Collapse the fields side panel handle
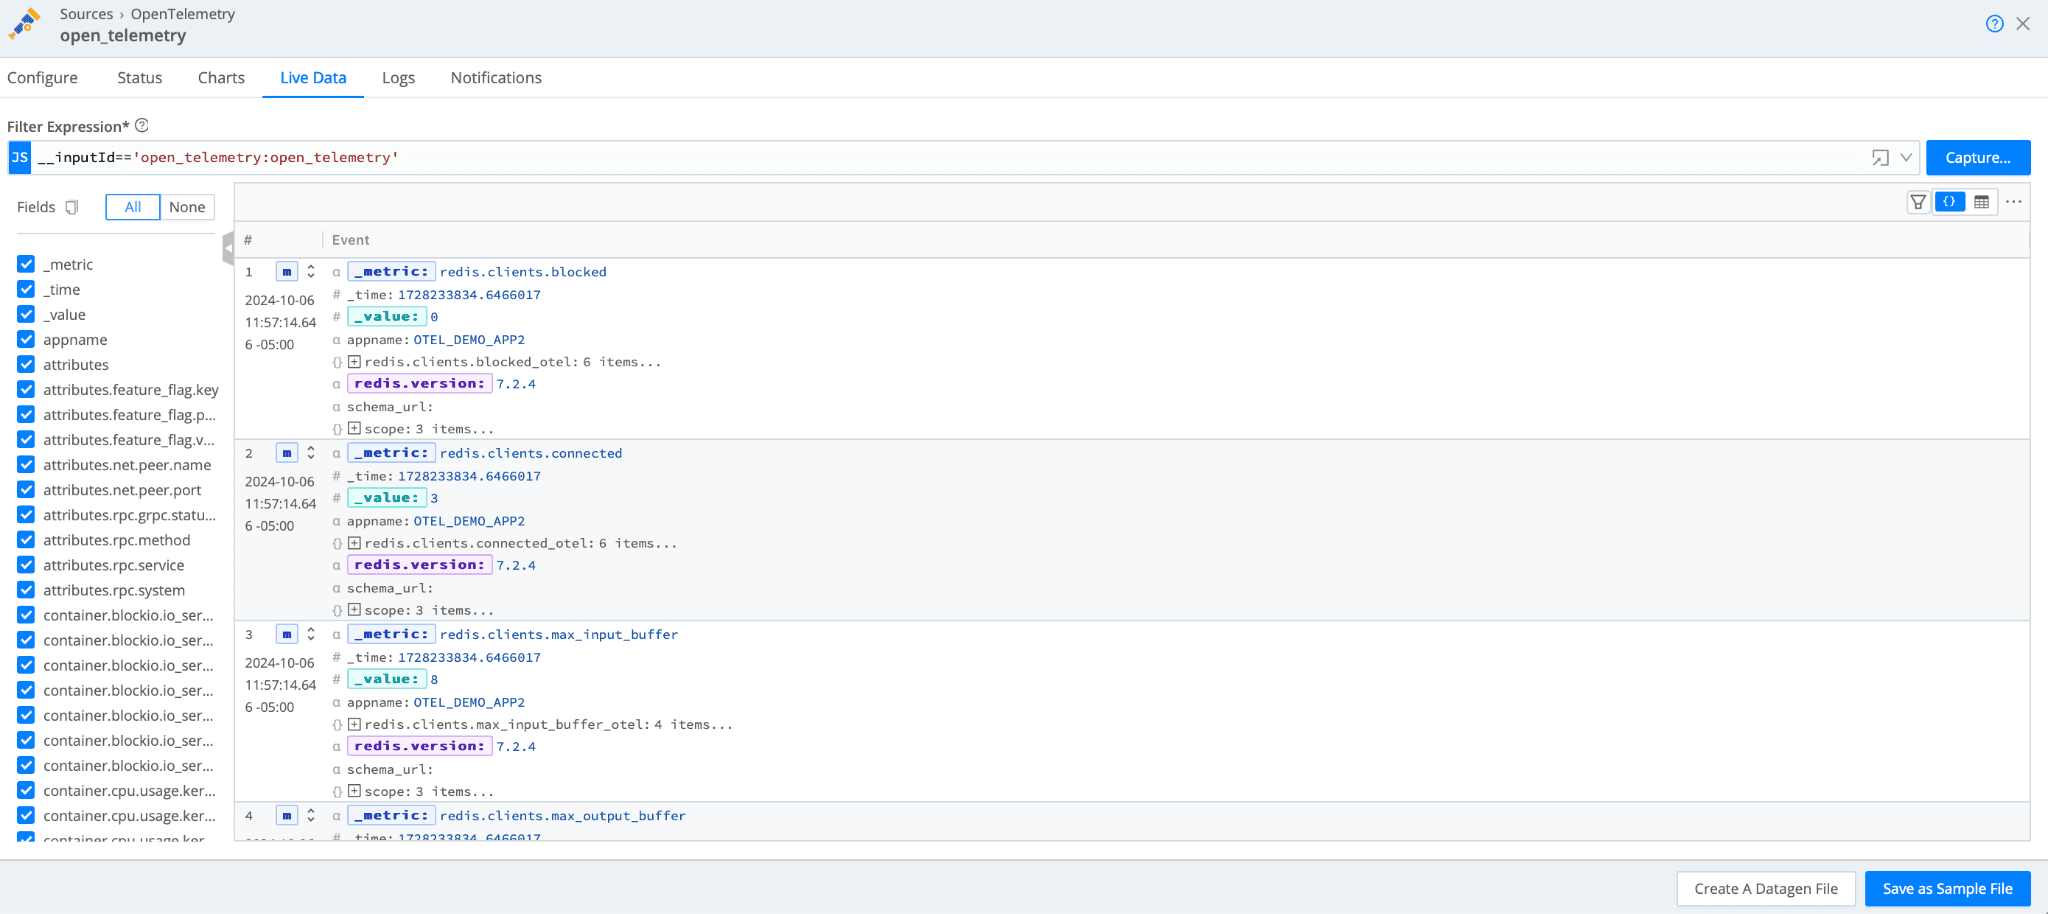 pos(228,248)
